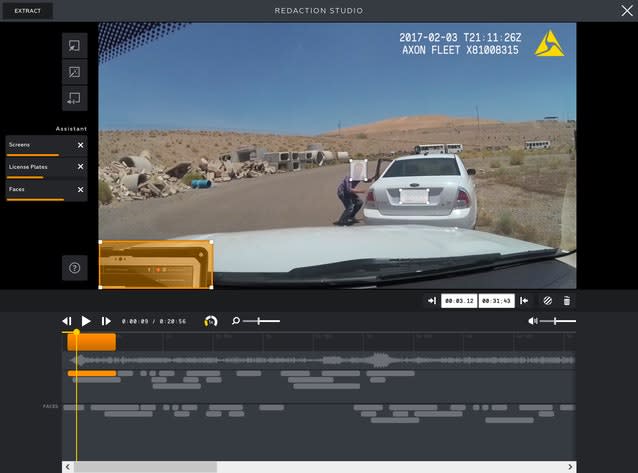Remove the Faces assistant item
Image resolution: width=638 pixels, height=473 pixels.
point(81,189)
